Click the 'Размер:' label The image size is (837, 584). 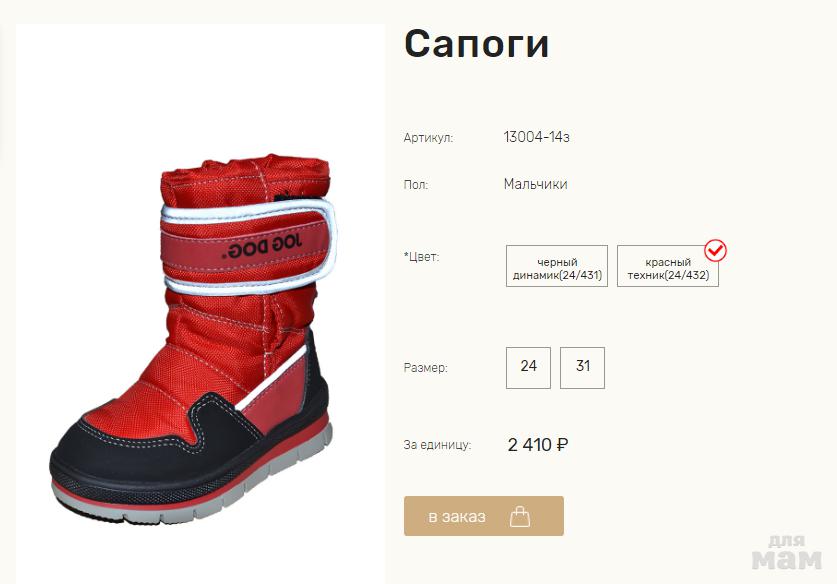click(x=425, y=368)
